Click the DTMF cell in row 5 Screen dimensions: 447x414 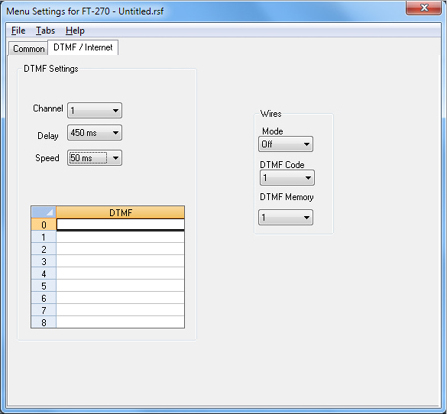coord(120,286)
